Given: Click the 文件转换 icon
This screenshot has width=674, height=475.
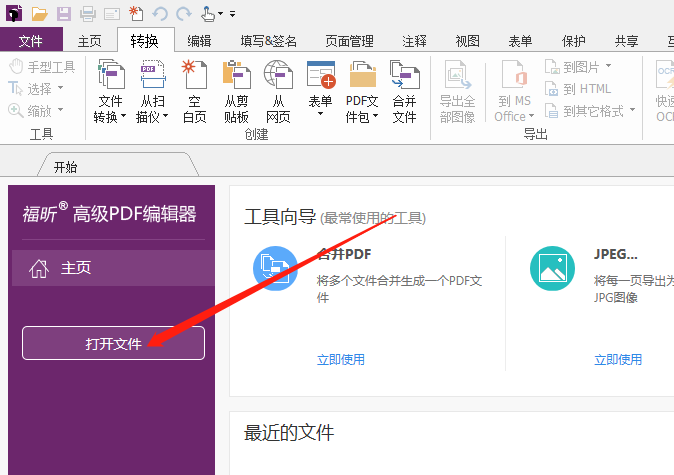Looking at the screenshot, I should (111, 75).
